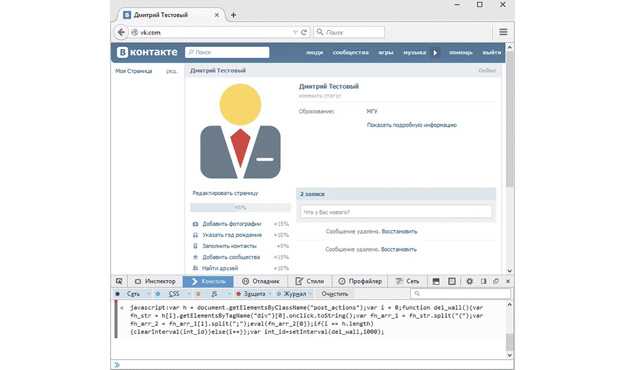Open a new tab with the plus icon

[x=233, y=15]
